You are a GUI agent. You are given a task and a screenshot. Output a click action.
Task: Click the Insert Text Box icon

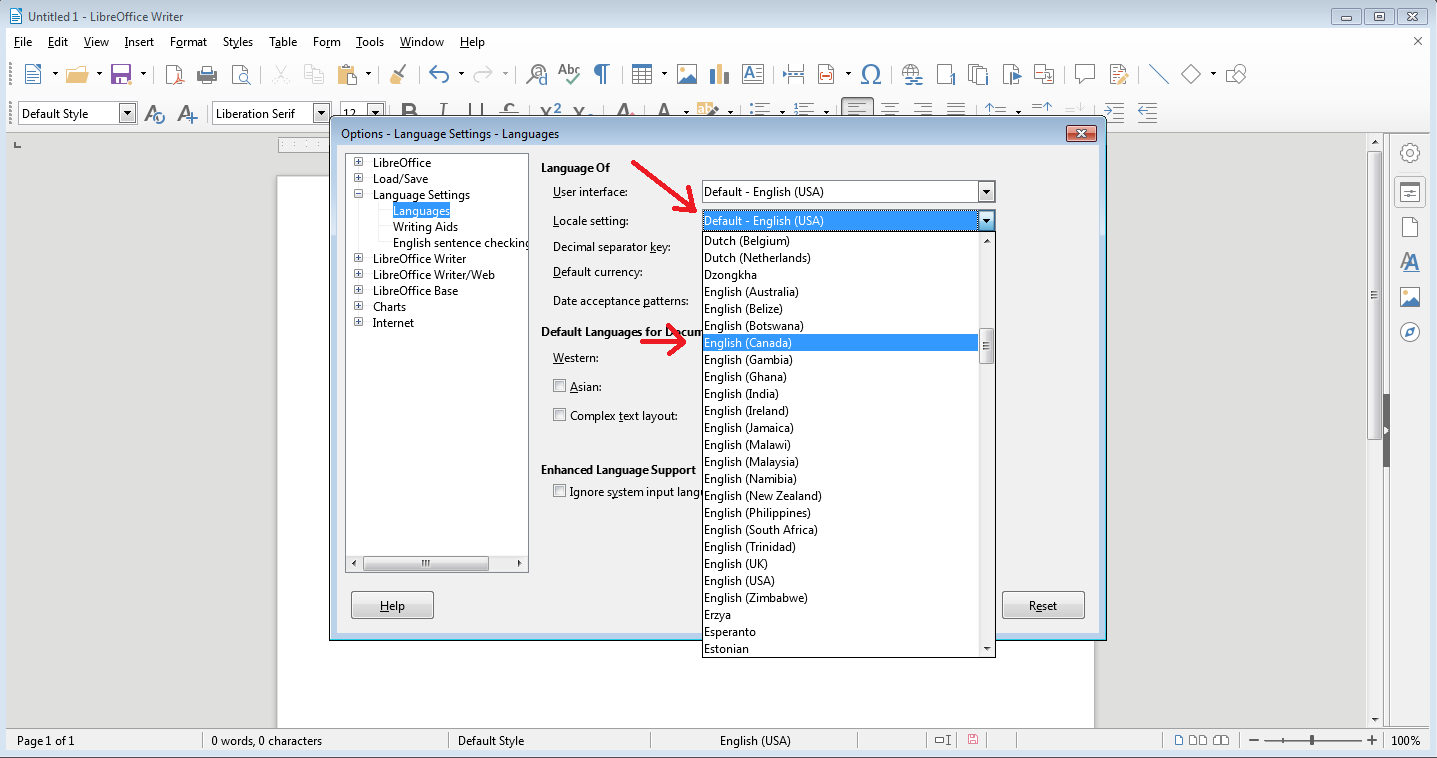pyautogui.click(x=753, y=74)
